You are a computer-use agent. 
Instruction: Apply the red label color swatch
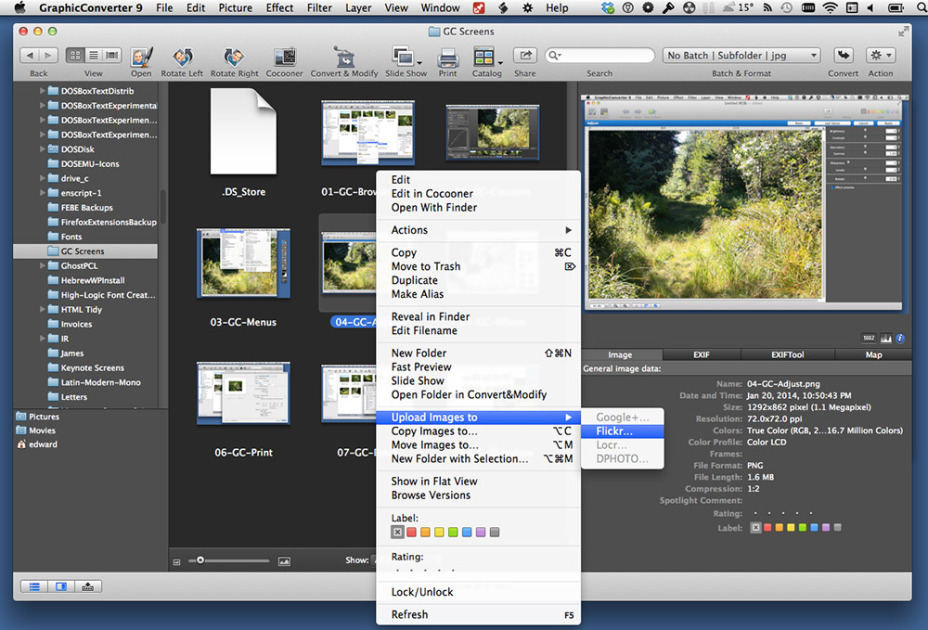[412, 532]
